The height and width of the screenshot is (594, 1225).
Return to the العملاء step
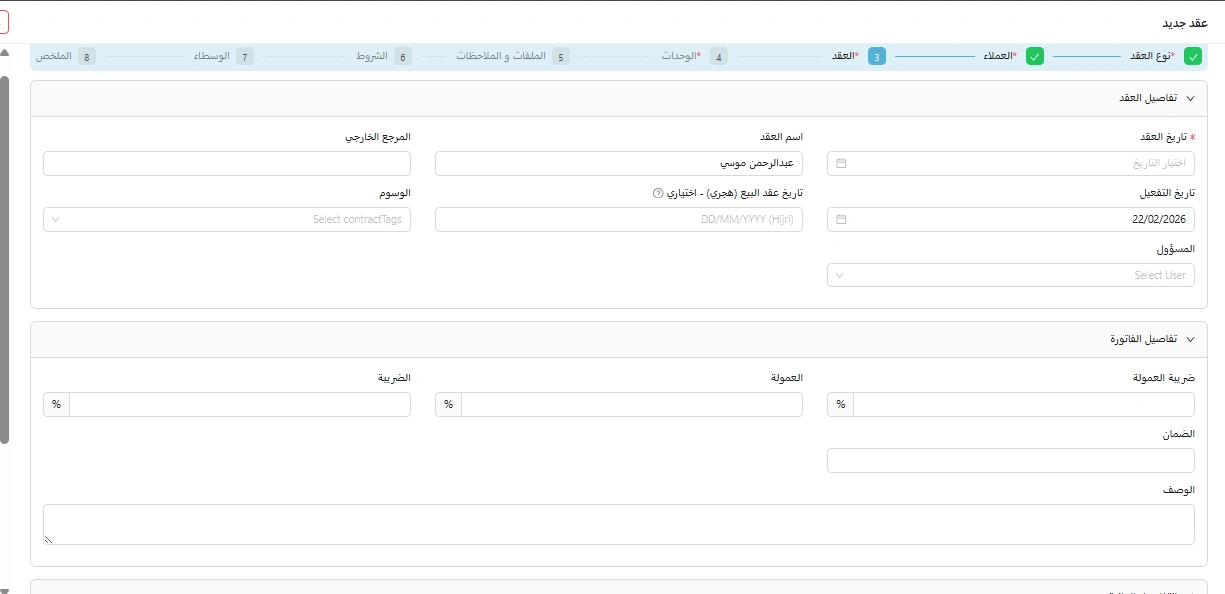[x=1013, y=56]
